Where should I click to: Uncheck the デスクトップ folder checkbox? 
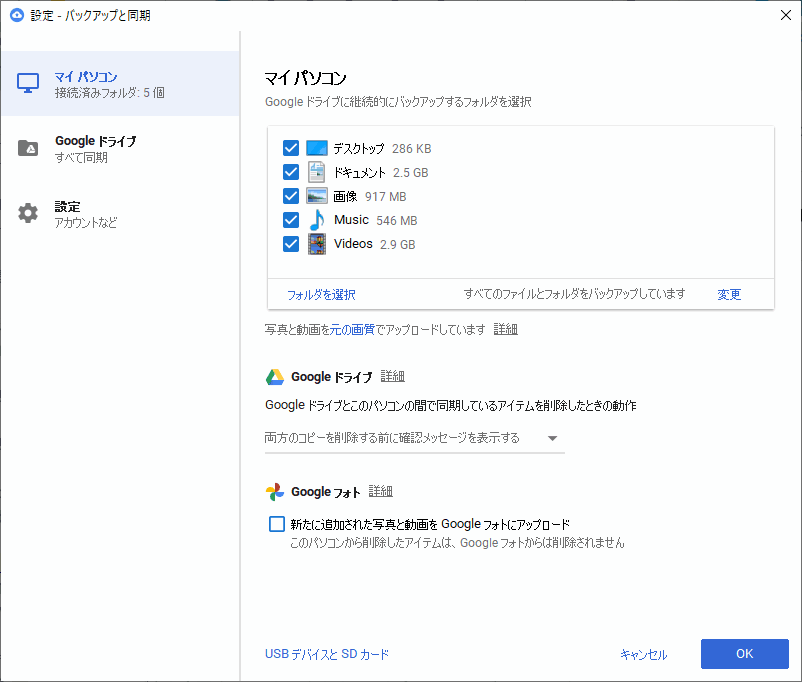pyautogui.click(x=291, y=148)
